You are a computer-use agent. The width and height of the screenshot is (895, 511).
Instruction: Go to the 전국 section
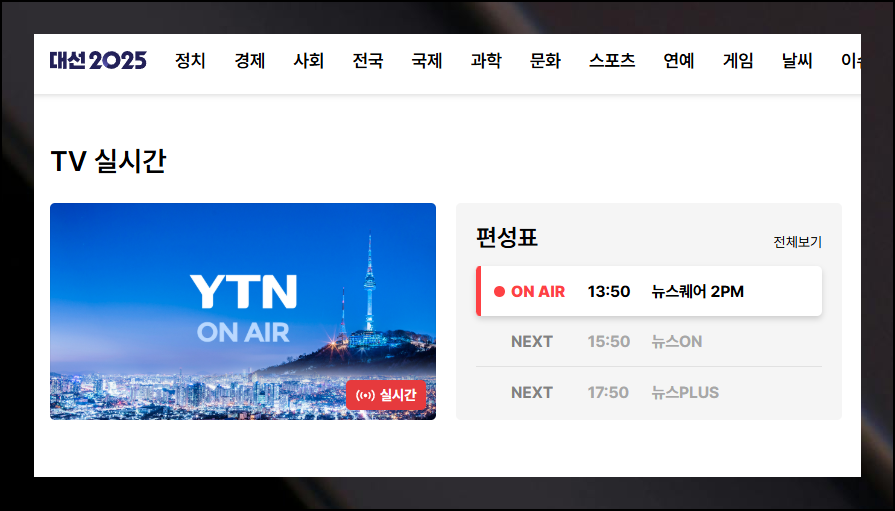coord(368,61)
